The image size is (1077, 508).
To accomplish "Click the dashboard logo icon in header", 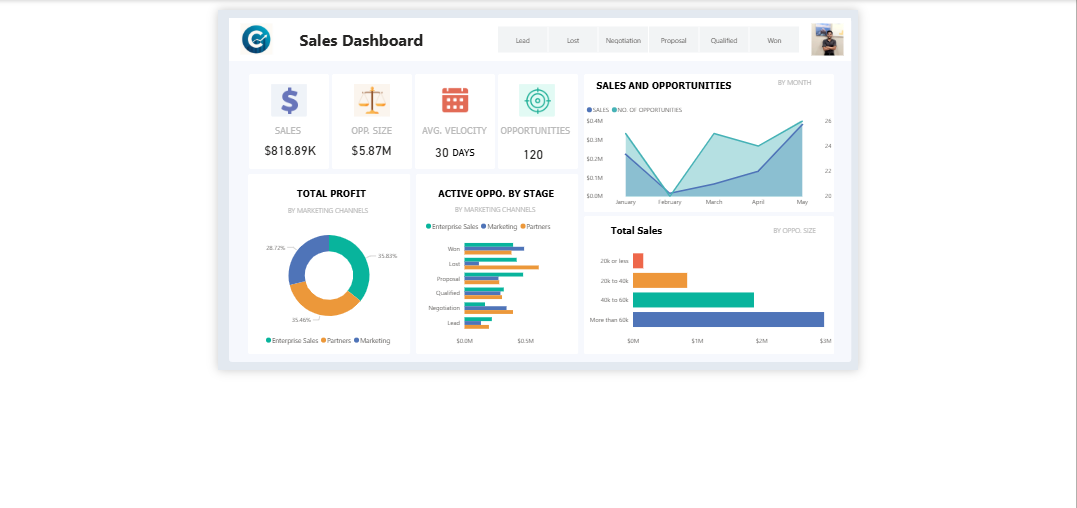I will tap(256, 40).
